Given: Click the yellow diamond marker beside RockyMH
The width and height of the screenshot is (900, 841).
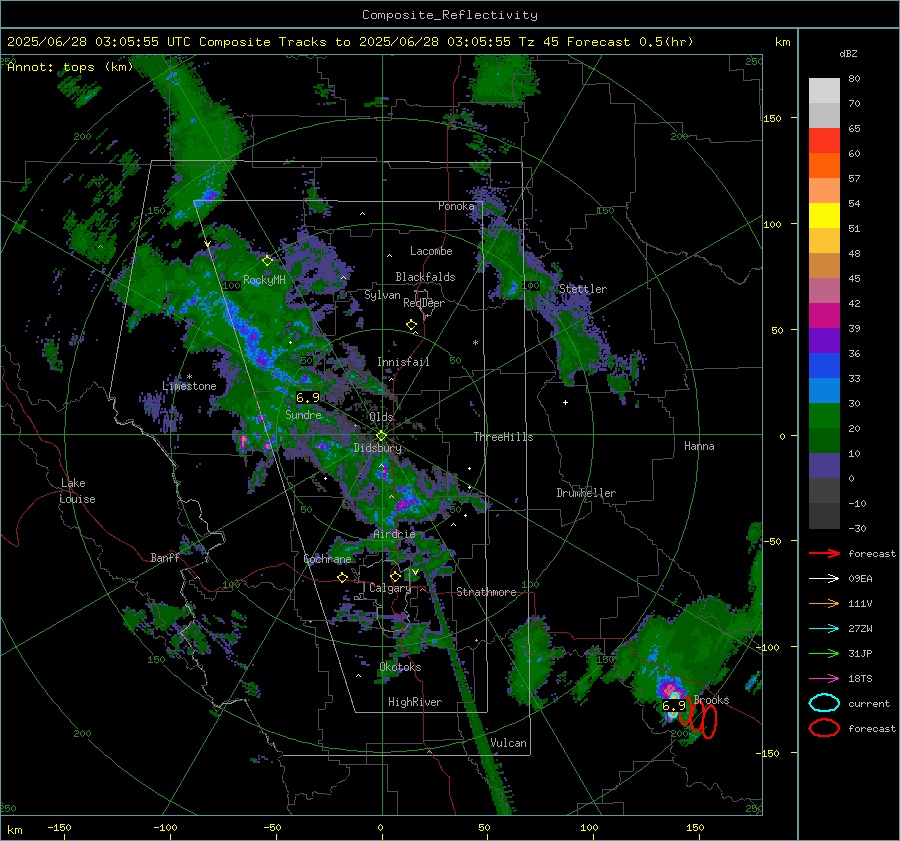Looking at the screenshot, I should point(267,261).
